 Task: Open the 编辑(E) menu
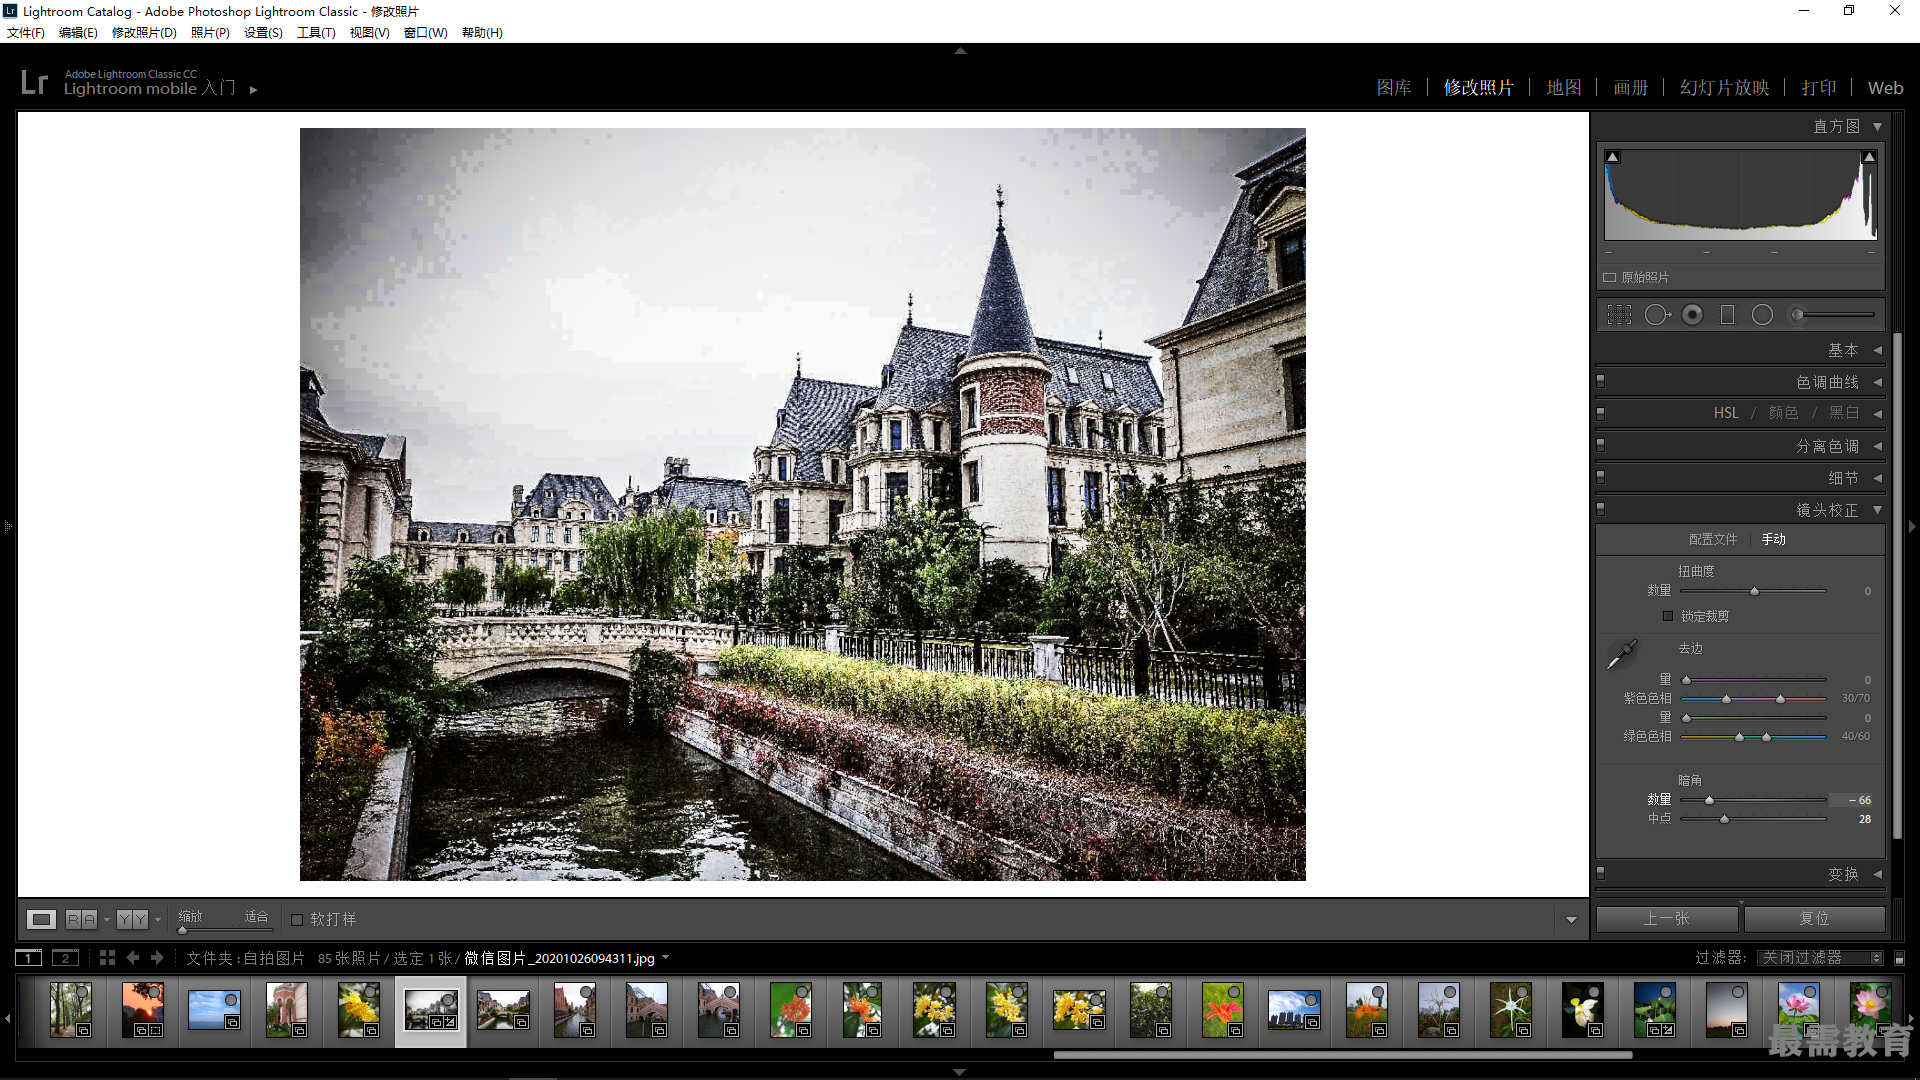click(78, 33)
